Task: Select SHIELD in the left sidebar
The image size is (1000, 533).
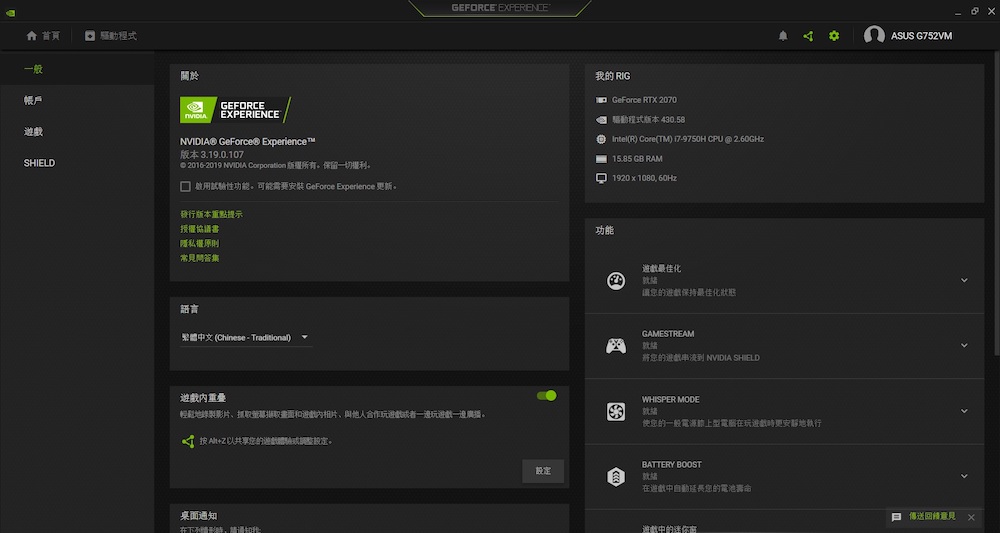Action: pos(39,163)
